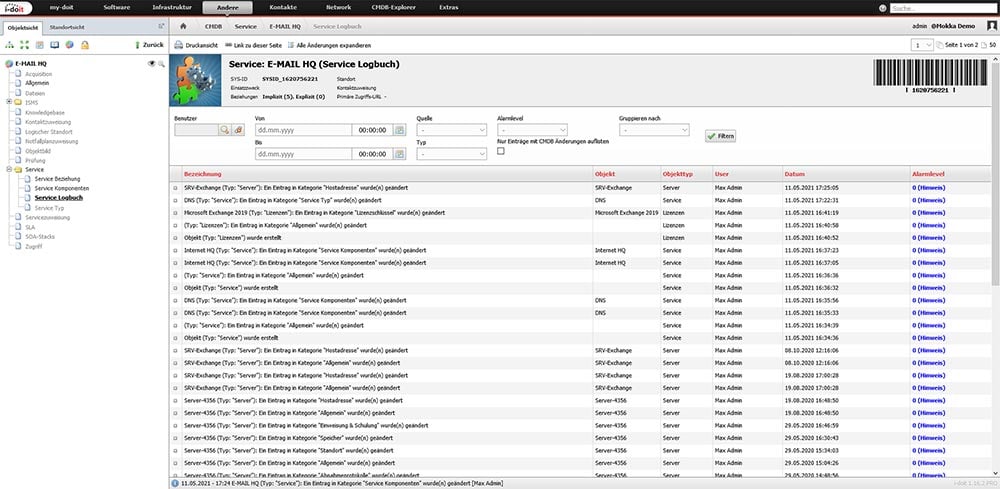The height and width of the screenshot is (489, 1000).
Task: Open the Typ dropdown
Action: 452,154
